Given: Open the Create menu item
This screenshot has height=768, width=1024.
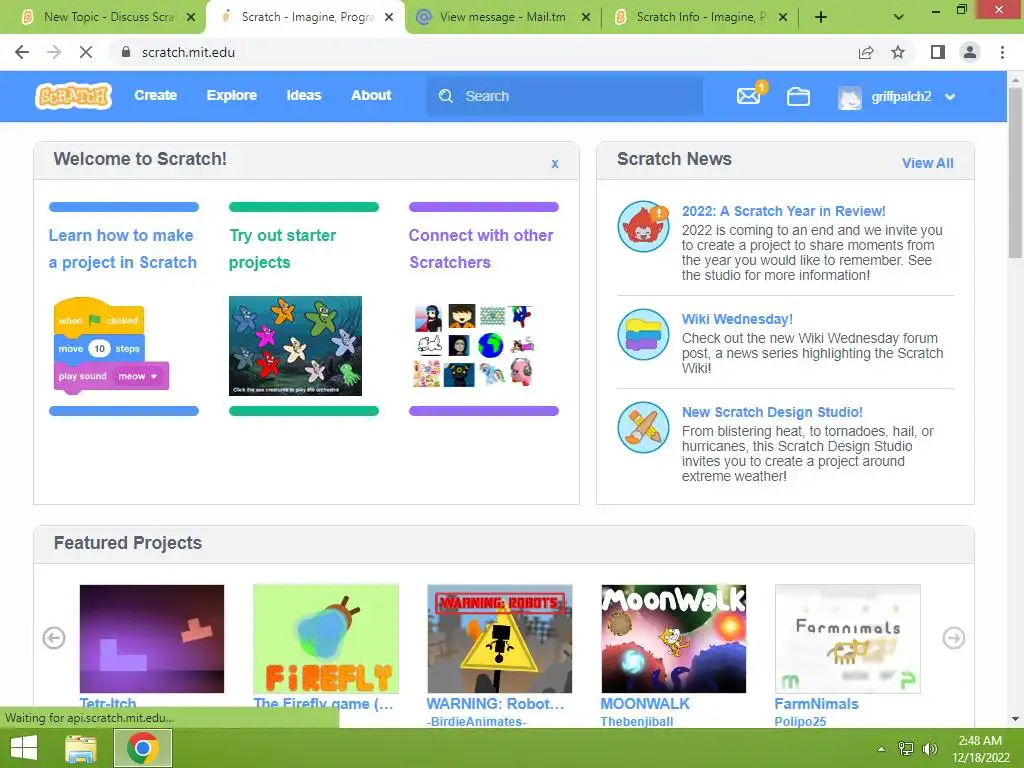Looking at the screenshot, I should tap(155, 95).
